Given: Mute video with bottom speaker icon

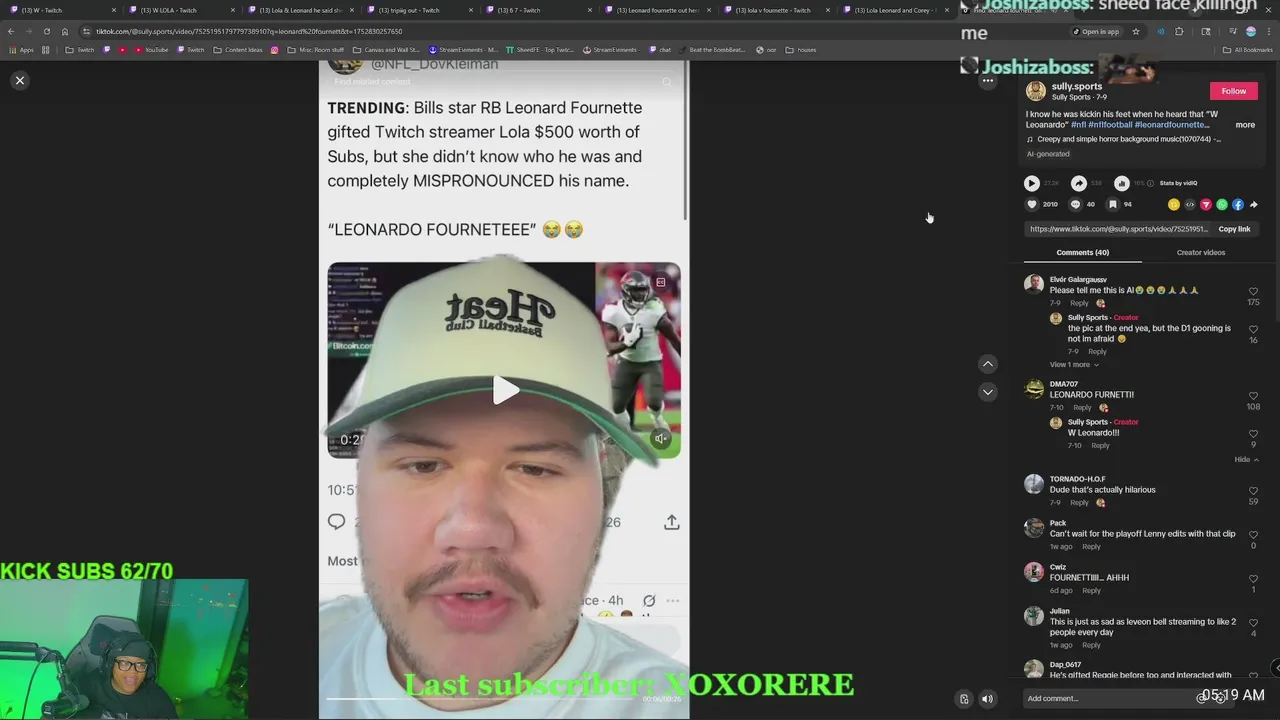Looking at the screenshot, I should click(x=987, y=699).
